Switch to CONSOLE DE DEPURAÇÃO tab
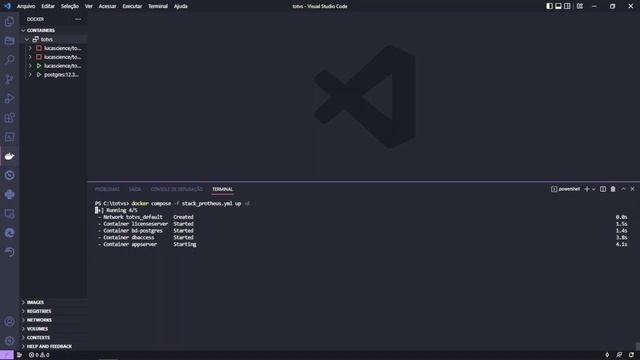 point(177,189)
